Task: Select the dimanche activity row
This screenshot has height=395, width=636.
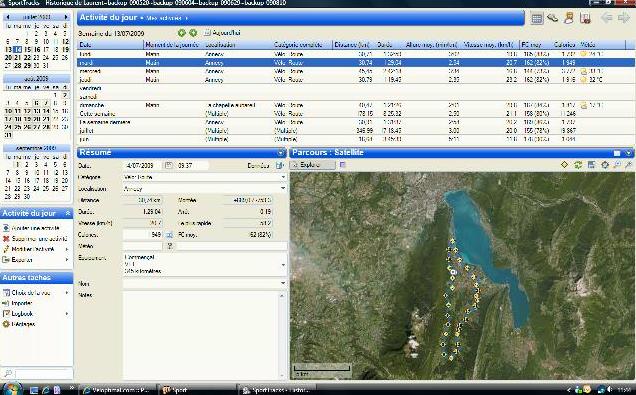Action: point(355,105)
